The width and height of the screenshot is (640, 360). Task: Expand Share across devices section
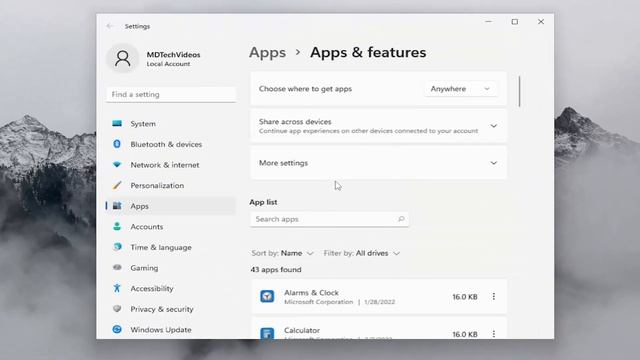pos(493,126)
